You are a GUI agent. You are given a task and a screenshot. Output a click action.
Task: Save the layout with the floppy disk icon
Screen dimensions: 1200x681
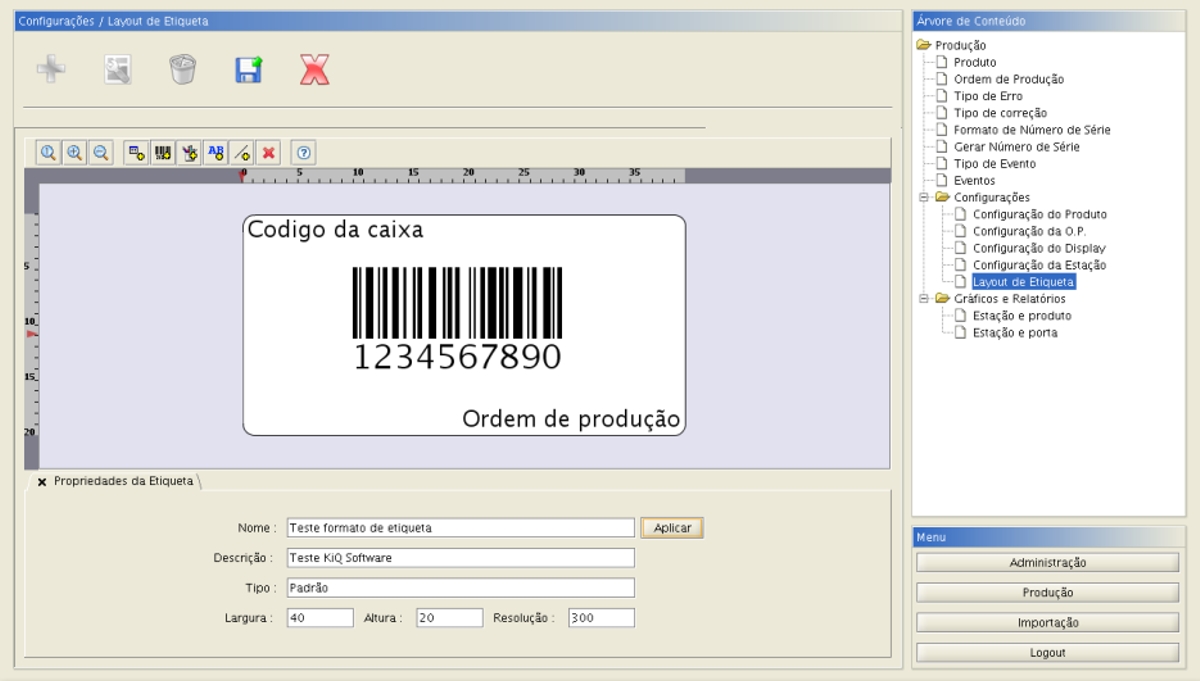coord(249,69)
